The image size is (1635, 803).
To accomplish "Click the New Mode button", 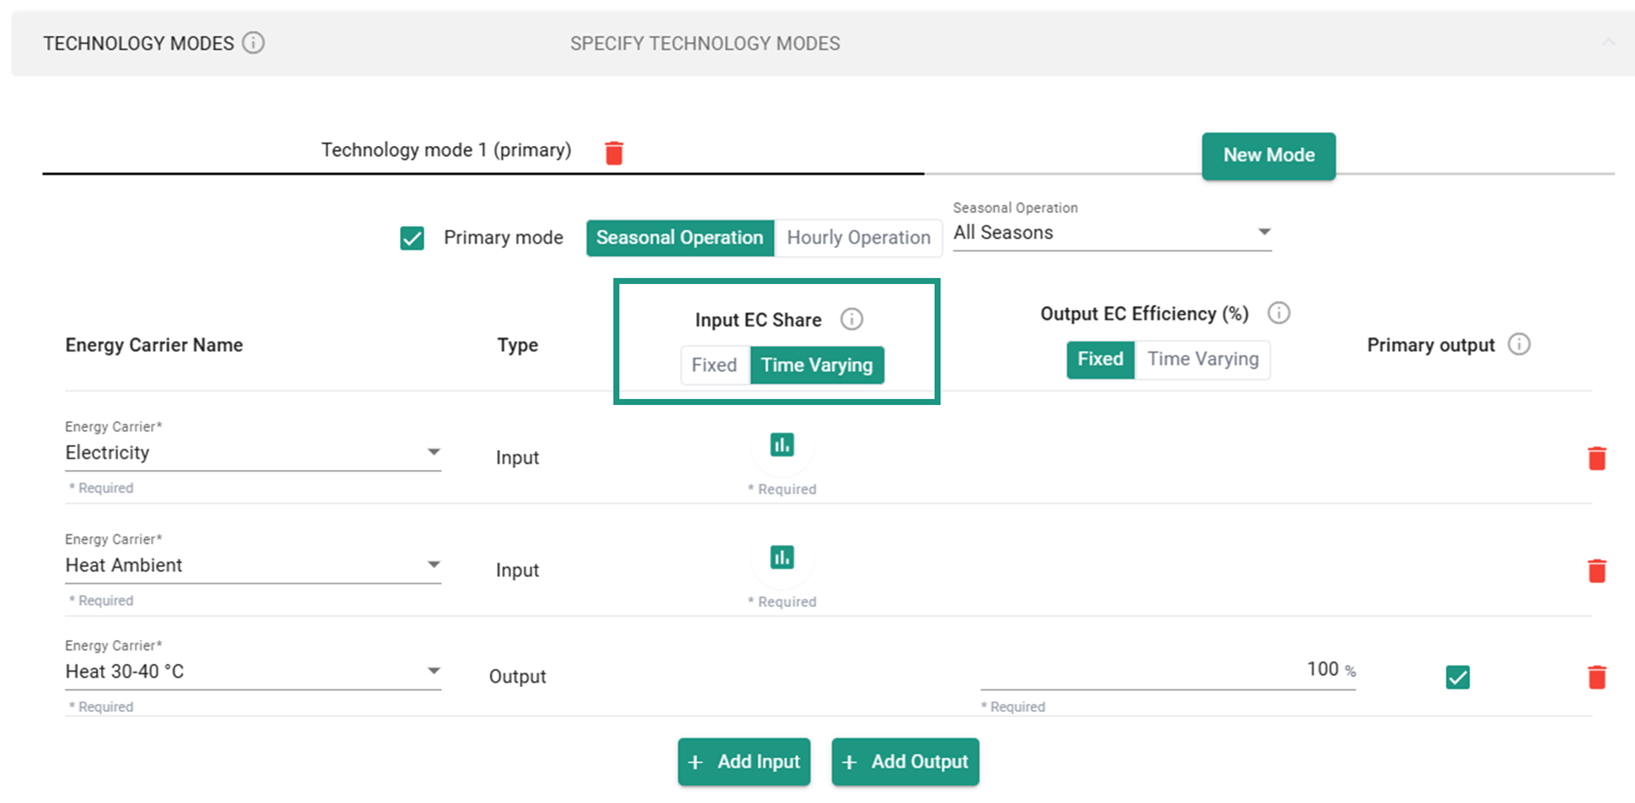I will point(1268,156).
